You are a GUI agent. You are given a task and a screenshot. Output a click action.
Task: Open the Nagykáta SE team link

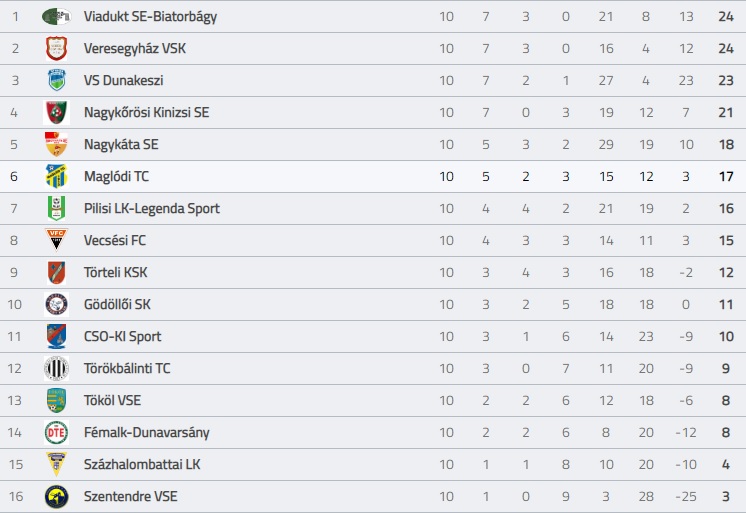(121, 144)
